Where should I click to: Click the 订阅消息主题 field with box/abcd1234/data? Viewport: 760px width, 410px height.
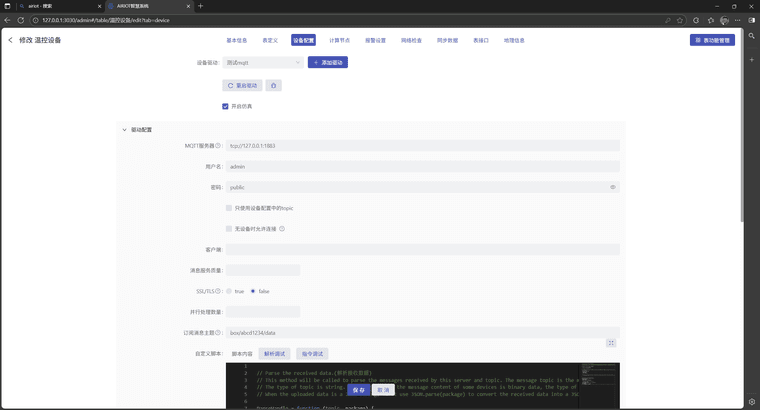422,333
